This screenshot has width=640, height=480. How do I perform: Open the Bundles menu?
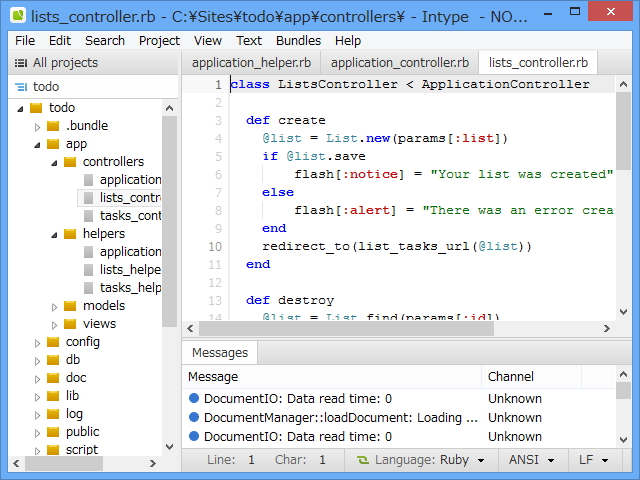click(298, 41)
